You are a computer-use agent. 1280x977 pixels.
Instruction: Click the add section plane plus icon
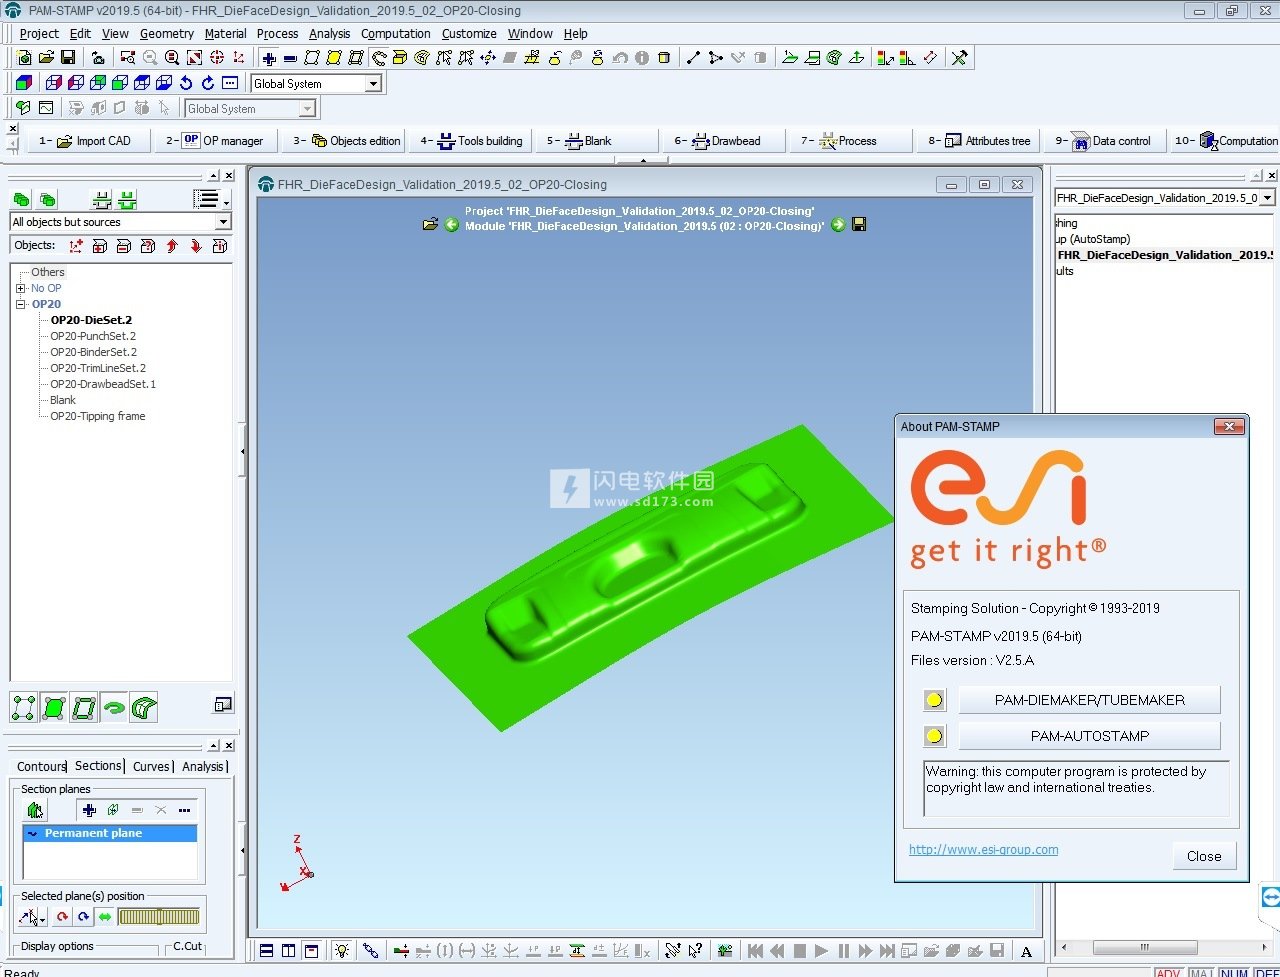pos(89,810)
